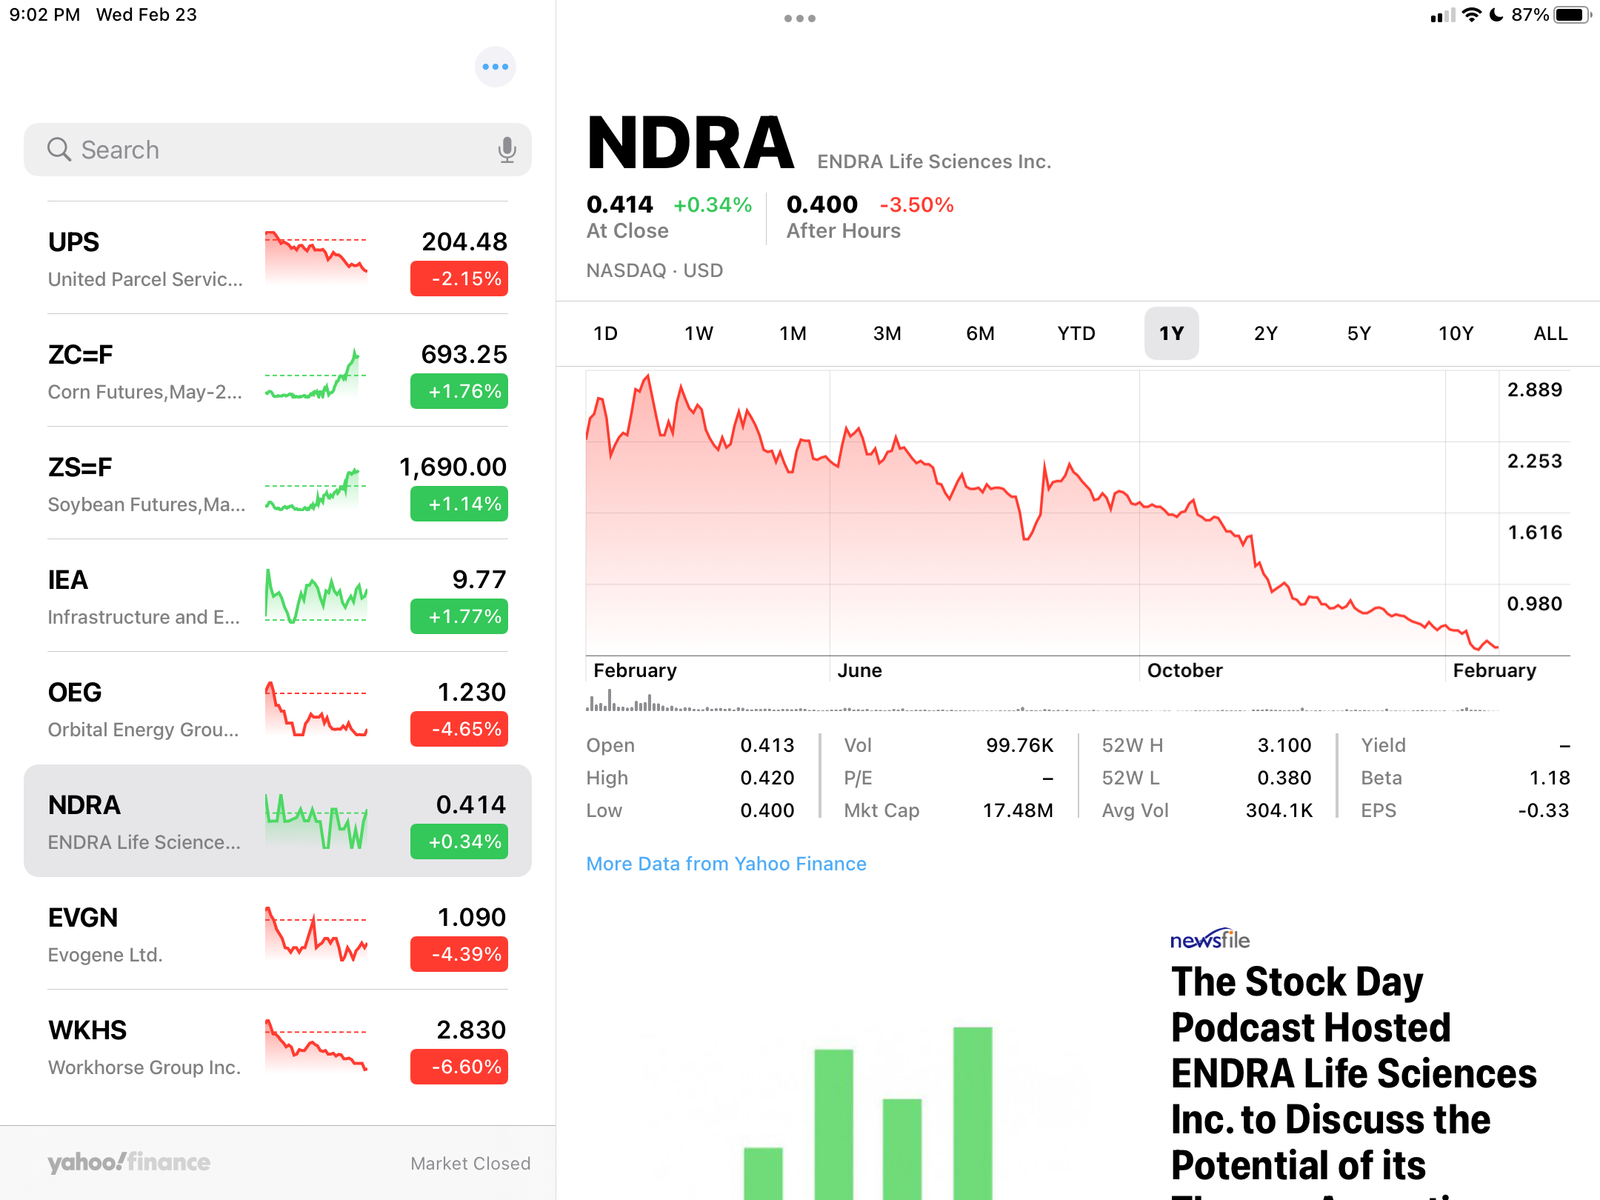The image size is (1600, 1200).
Task: Open EVGN Evogene Ltd. row
Action: [277, 934]
